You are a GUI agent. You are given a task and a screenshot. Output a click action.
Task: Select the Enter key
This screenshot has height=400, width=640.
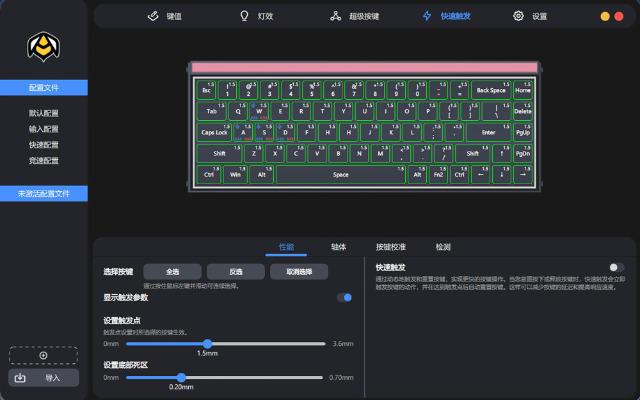489,132
